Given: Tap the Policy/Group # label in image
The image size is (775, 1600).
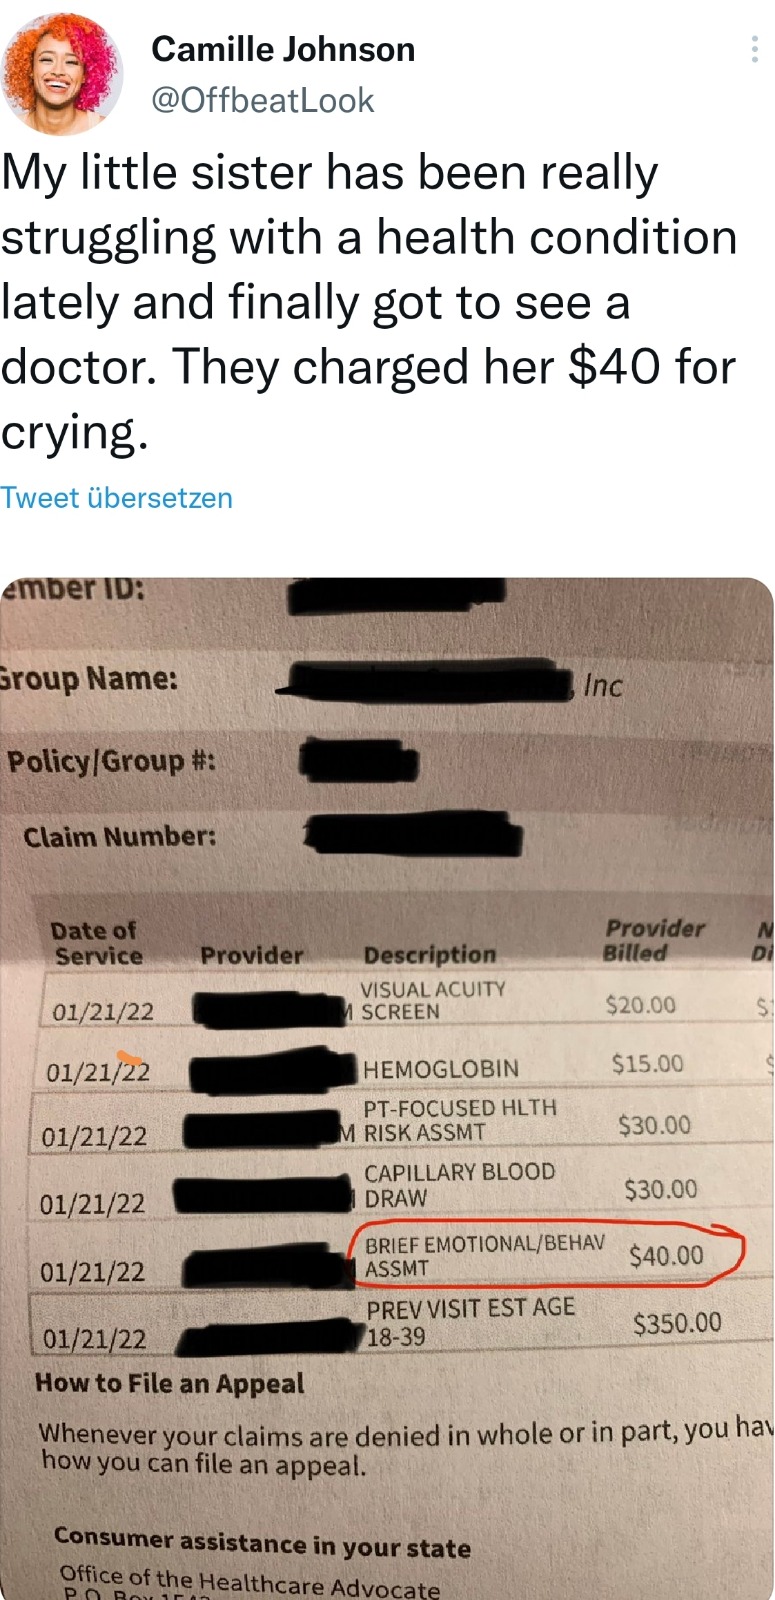Looking at the screenshot, I should click(111, 761).
